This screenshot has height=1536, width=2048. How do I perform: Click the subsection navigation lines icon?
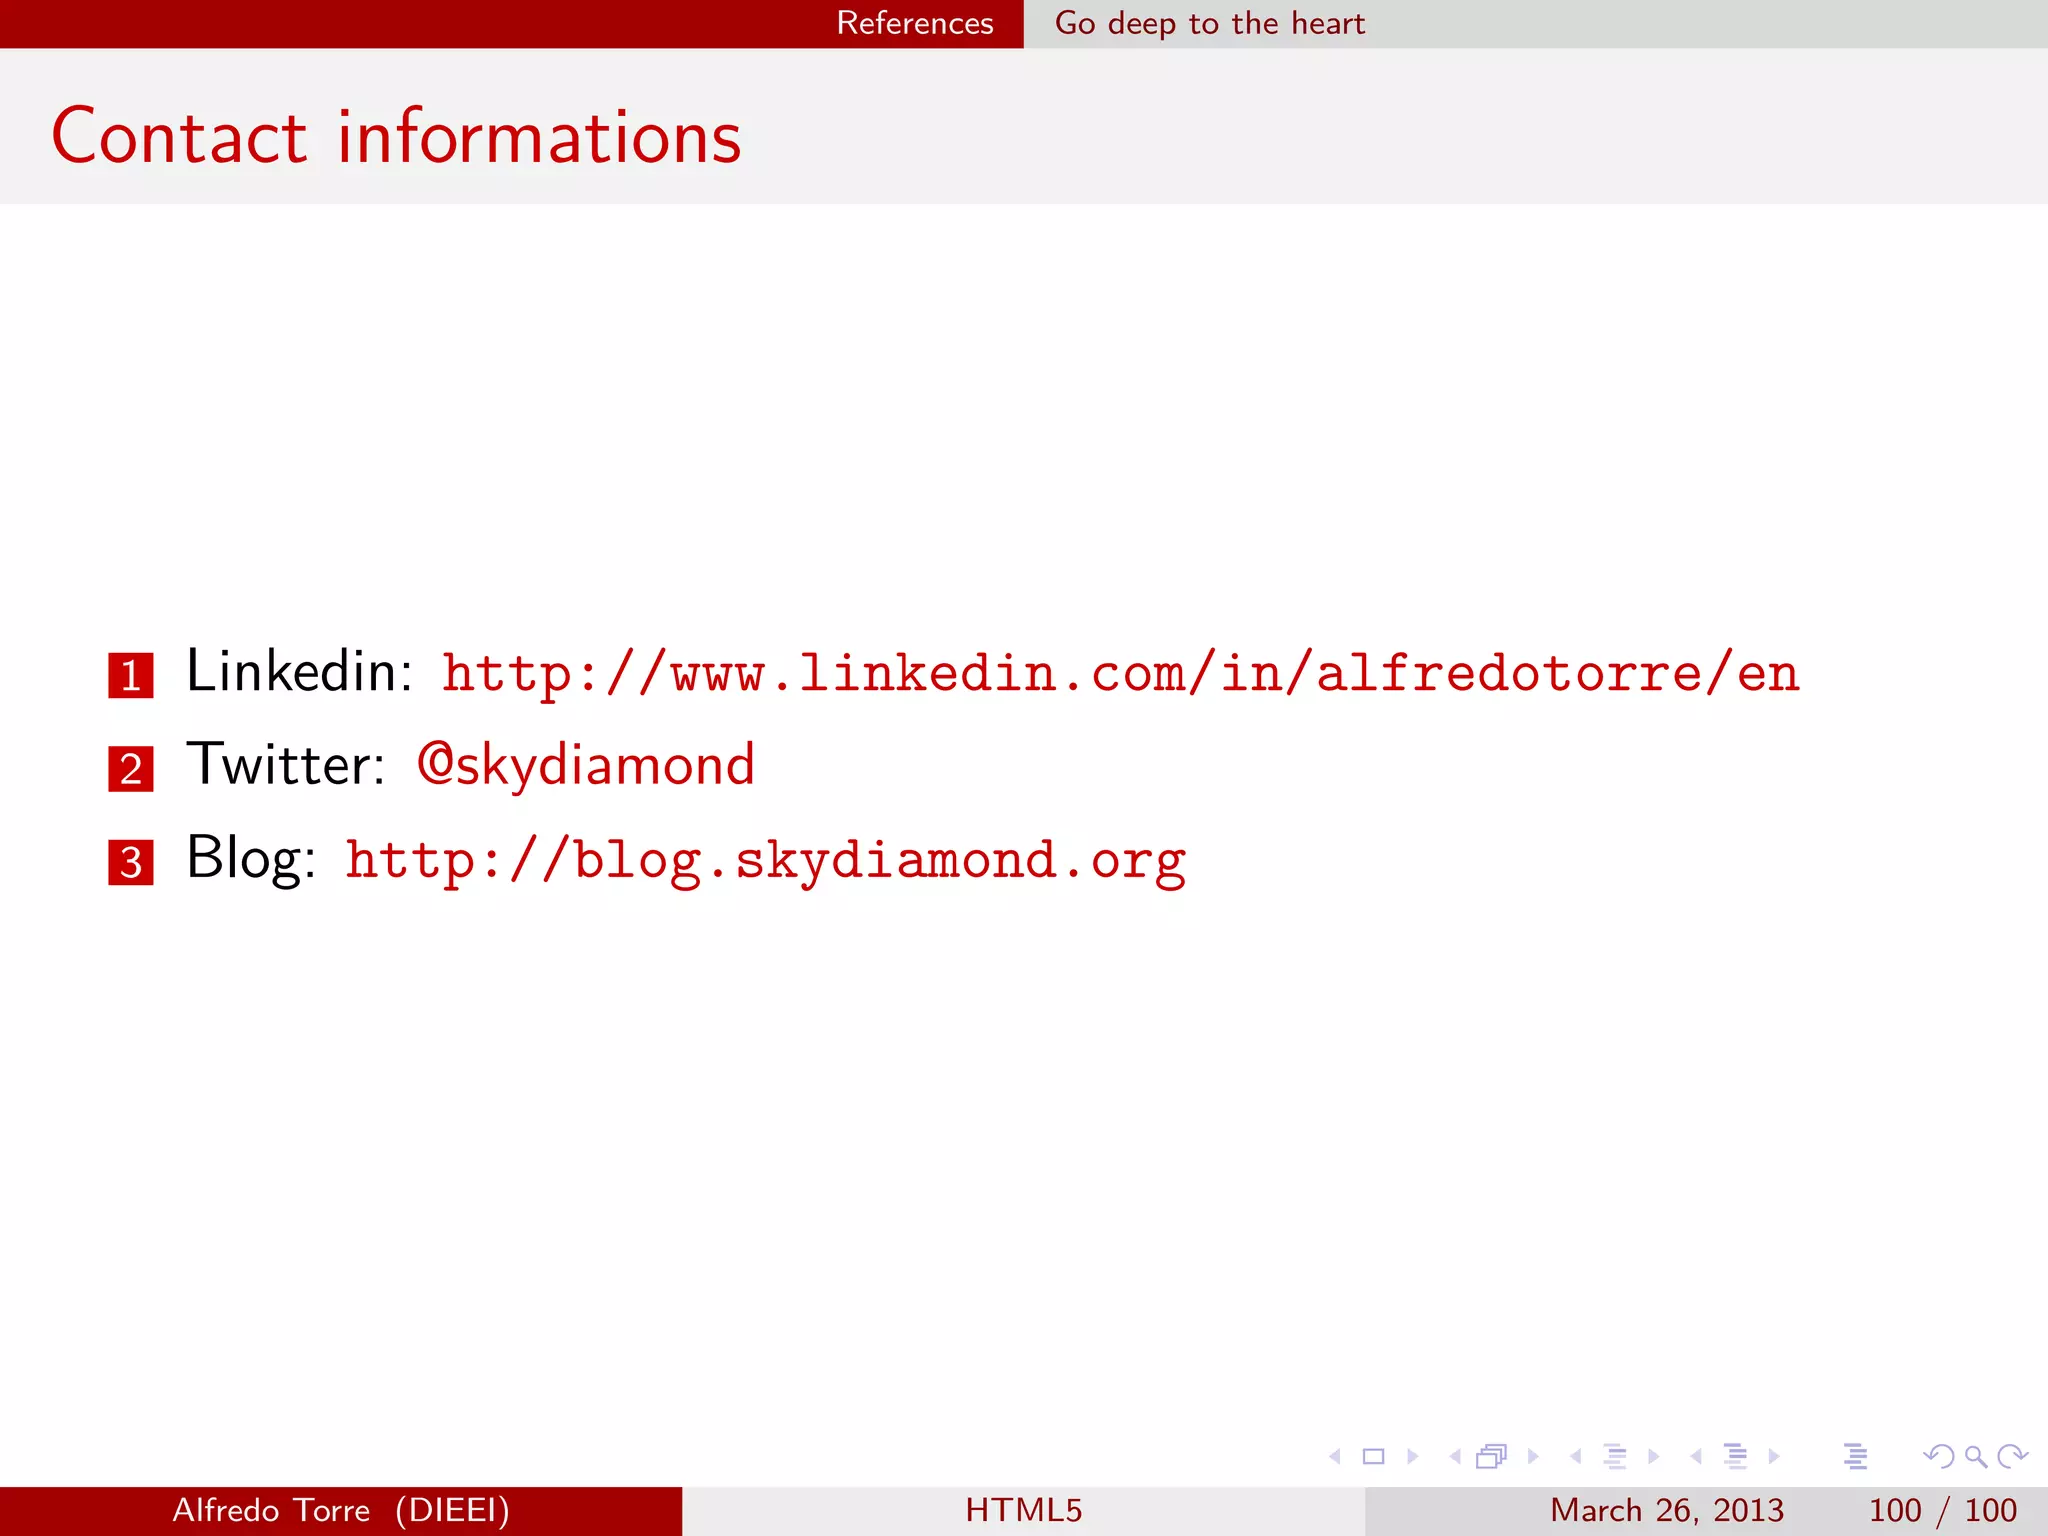point(1614,1456)
